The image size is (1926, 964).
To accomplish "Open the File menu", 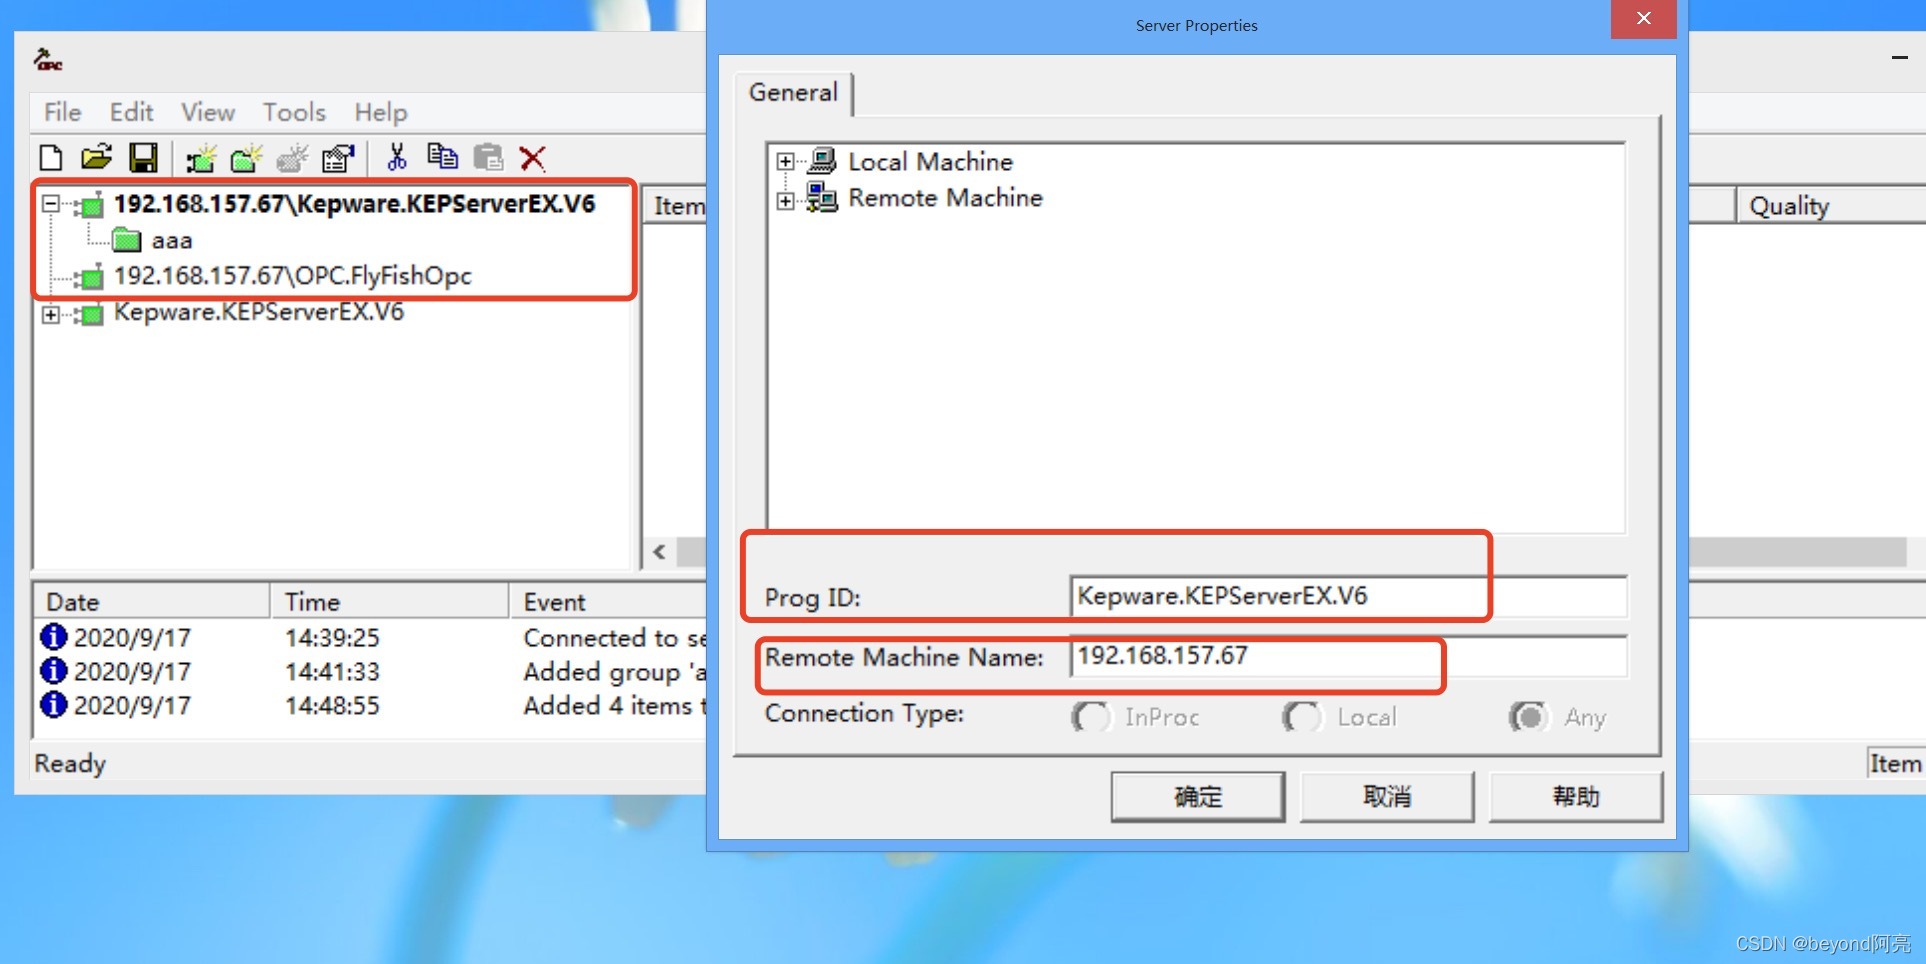I will 62,112.
